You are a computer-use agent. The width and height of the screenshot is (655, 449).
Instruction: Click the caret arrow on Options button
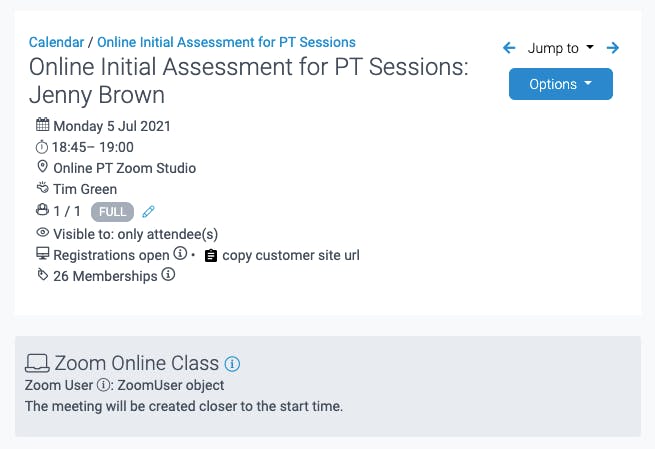coord(588,84)
